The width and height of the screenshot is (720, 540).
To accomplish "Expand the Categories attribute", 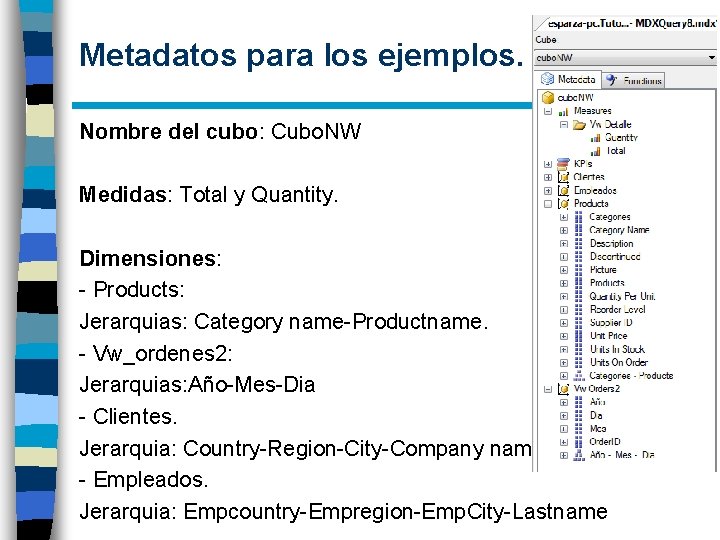I will click(x=564, y=217).
